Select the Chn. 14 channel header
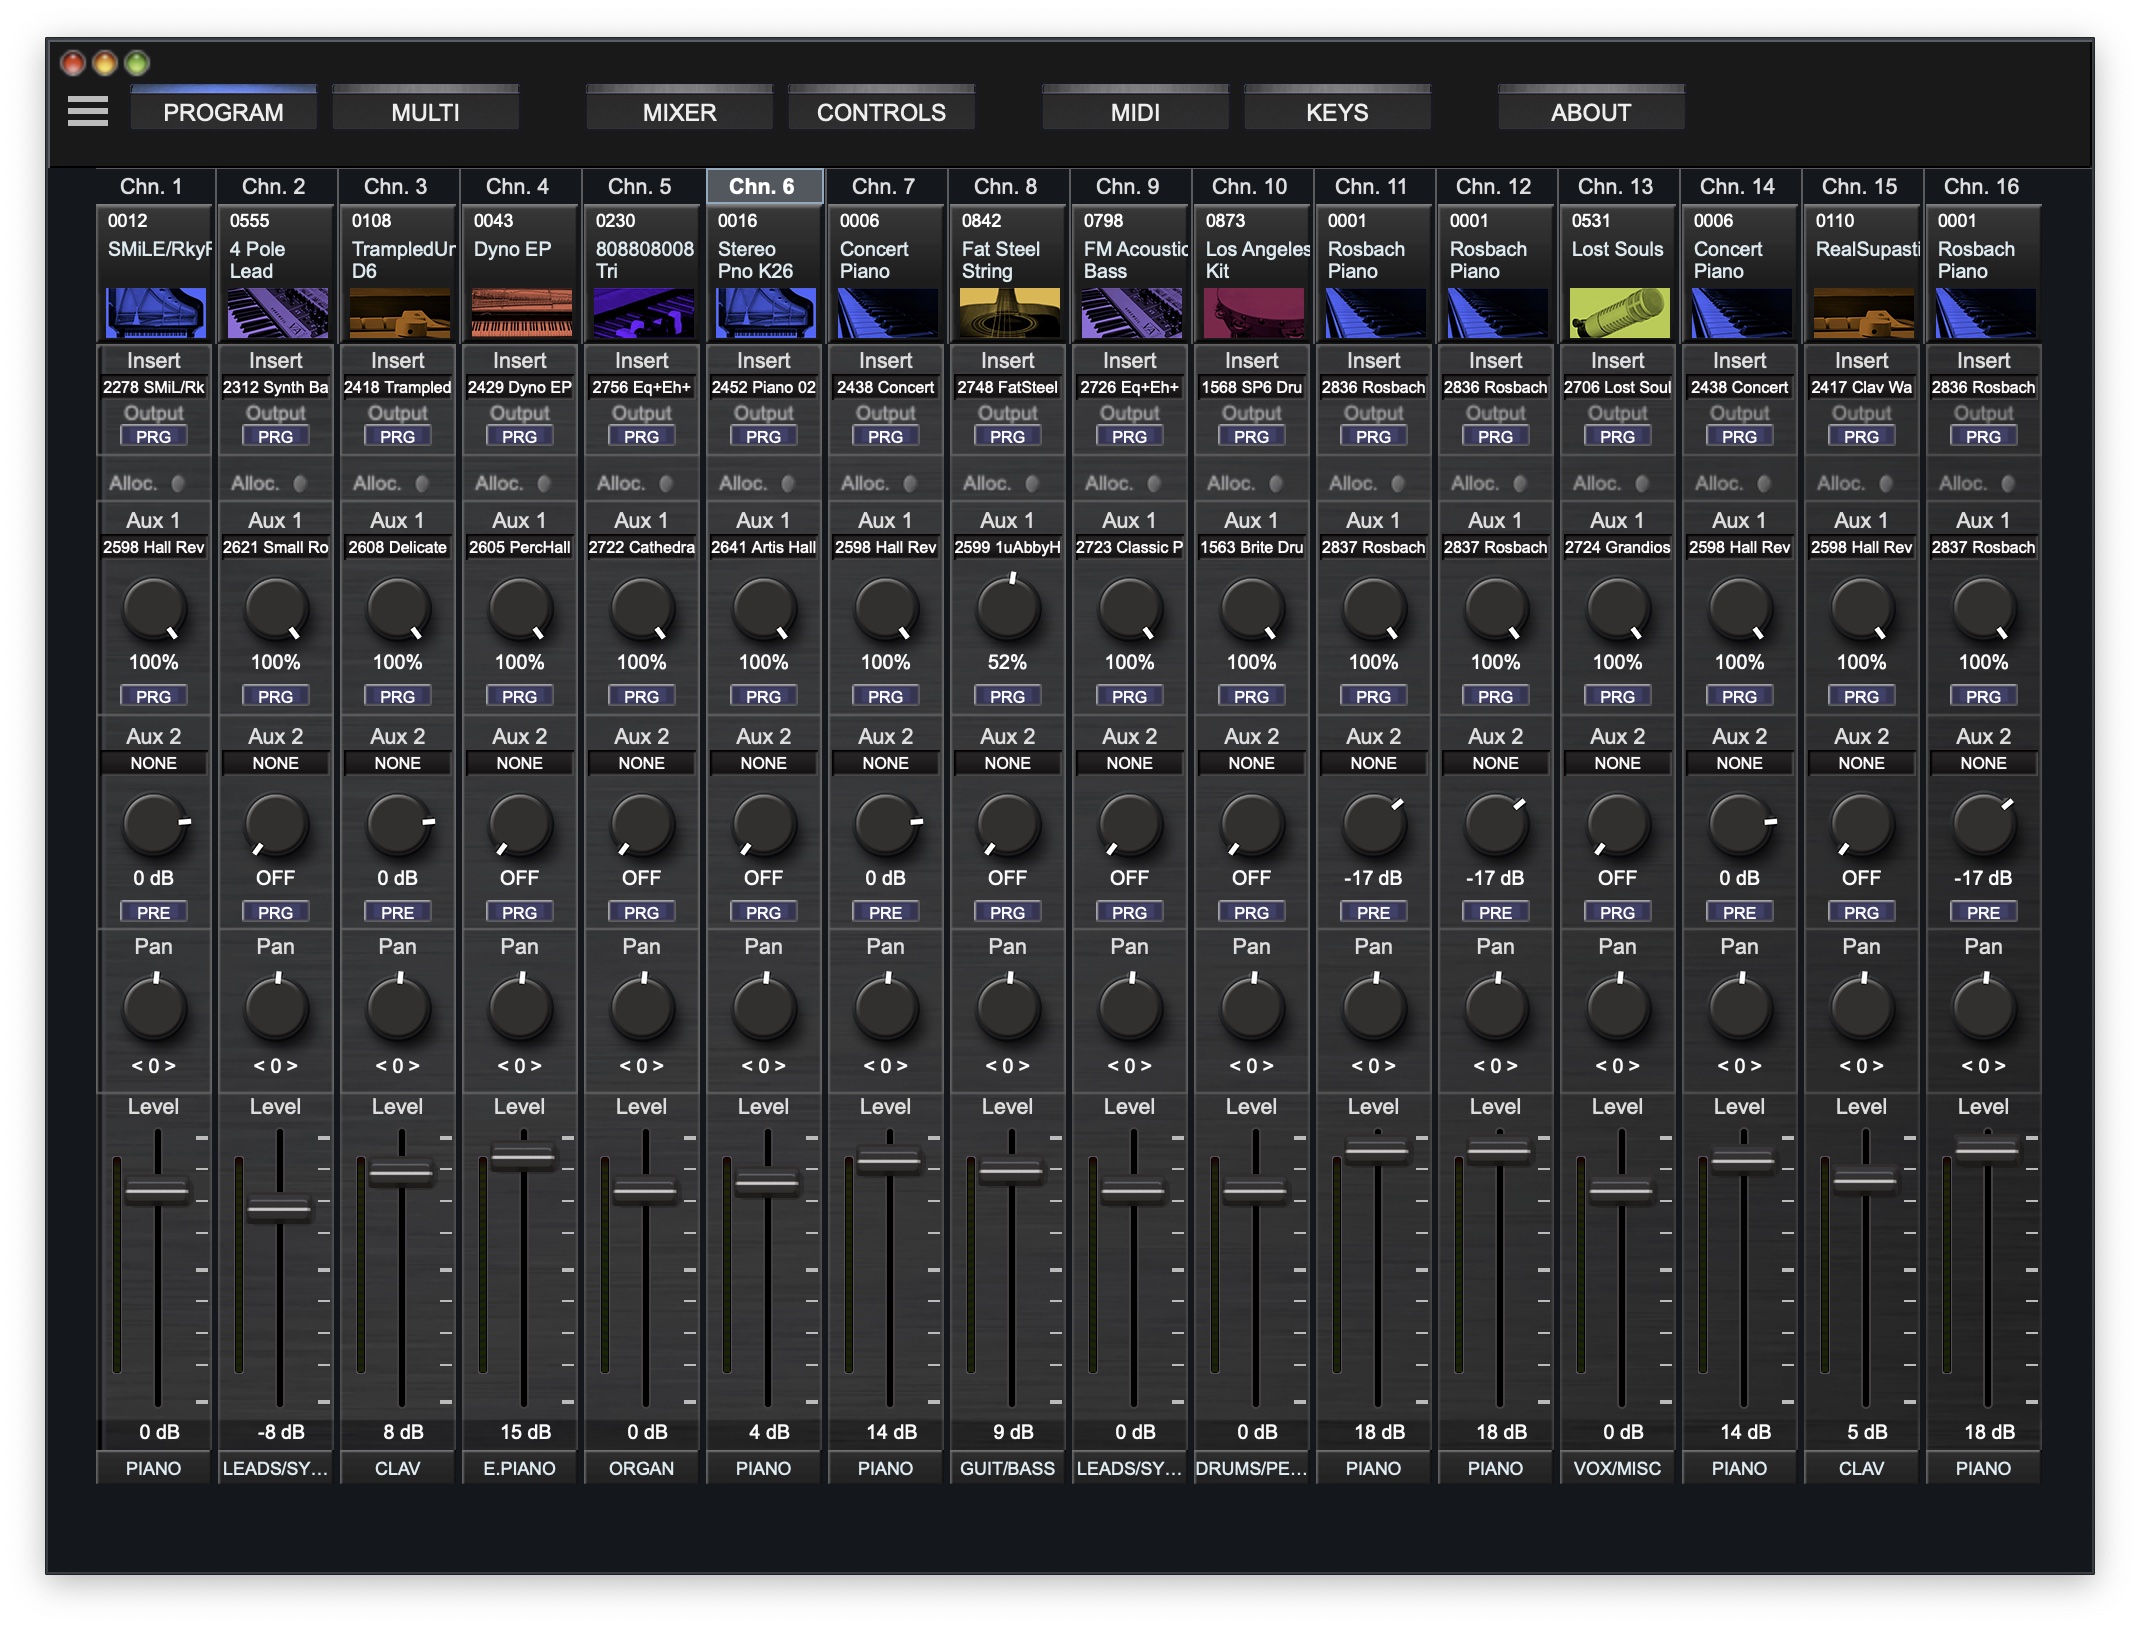This screenshot has height=1628, width=2140. (1737, 186)
